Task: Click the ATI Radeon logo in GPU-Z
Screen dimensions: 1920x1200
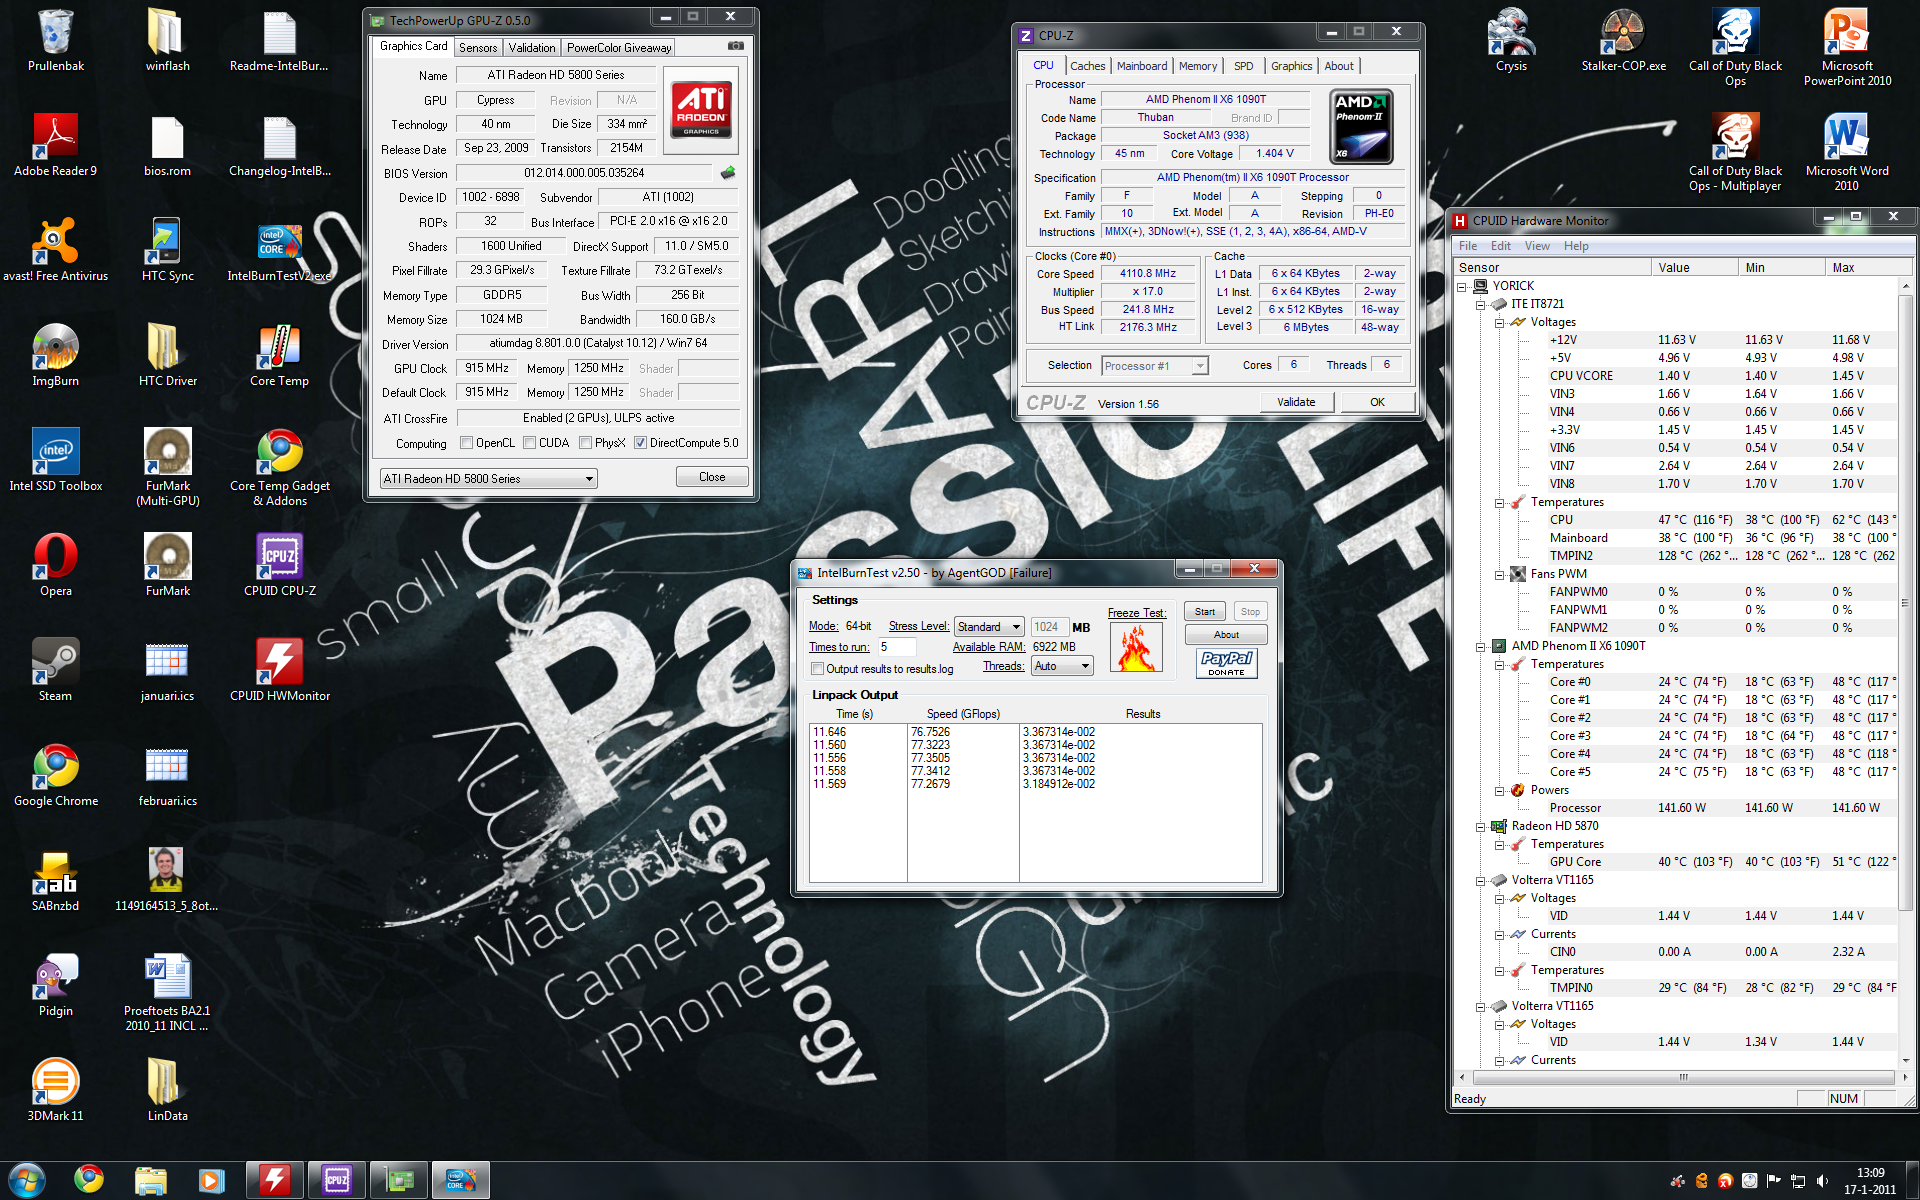Action: 701,110
